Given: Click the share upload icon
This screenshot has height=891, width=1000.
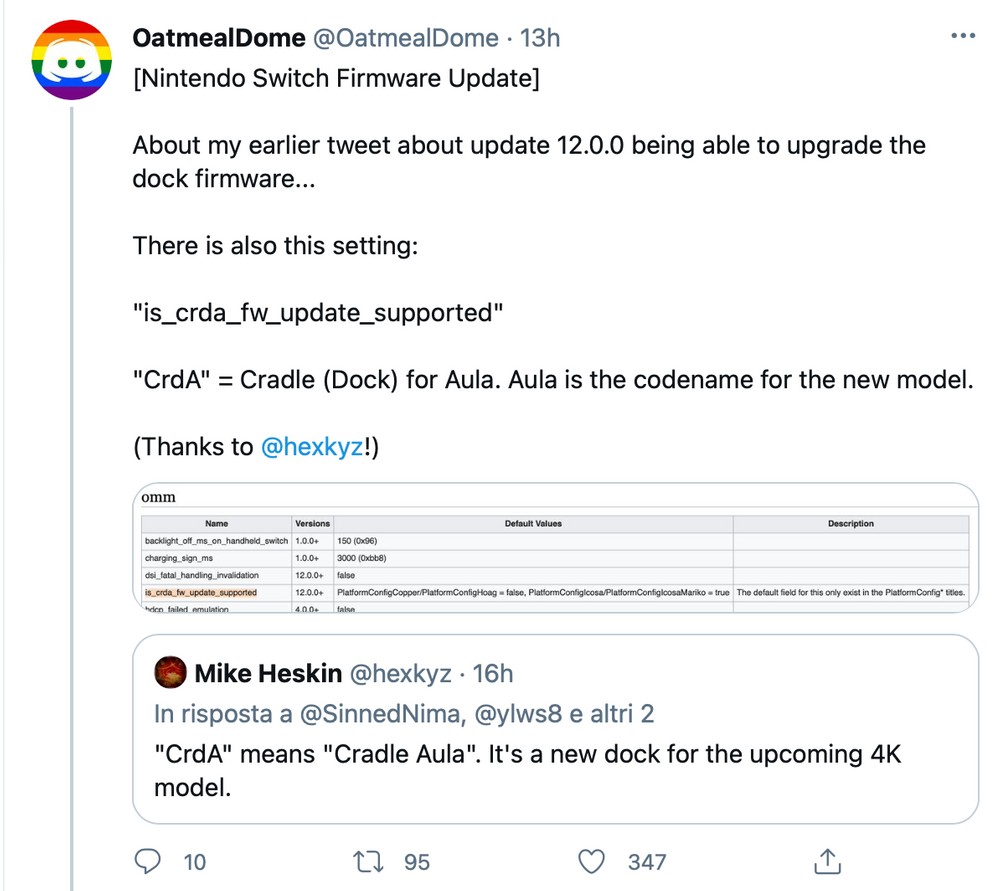Looking at the screenshot, I should (x=827, y=860).
